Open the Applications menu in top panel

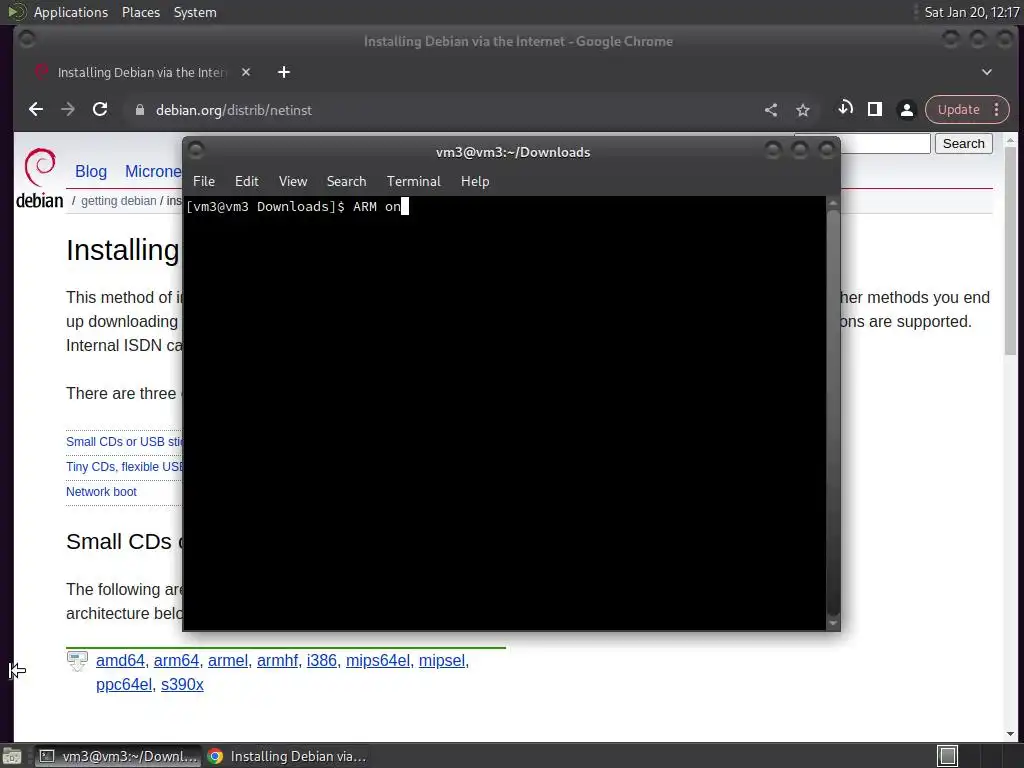(x=71, y=12)
